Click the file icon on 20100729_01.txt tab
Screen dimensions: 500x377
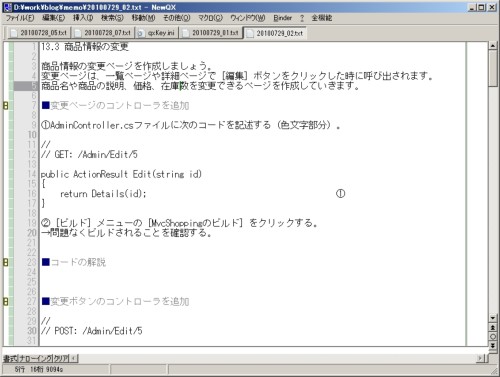pos(185,33)
